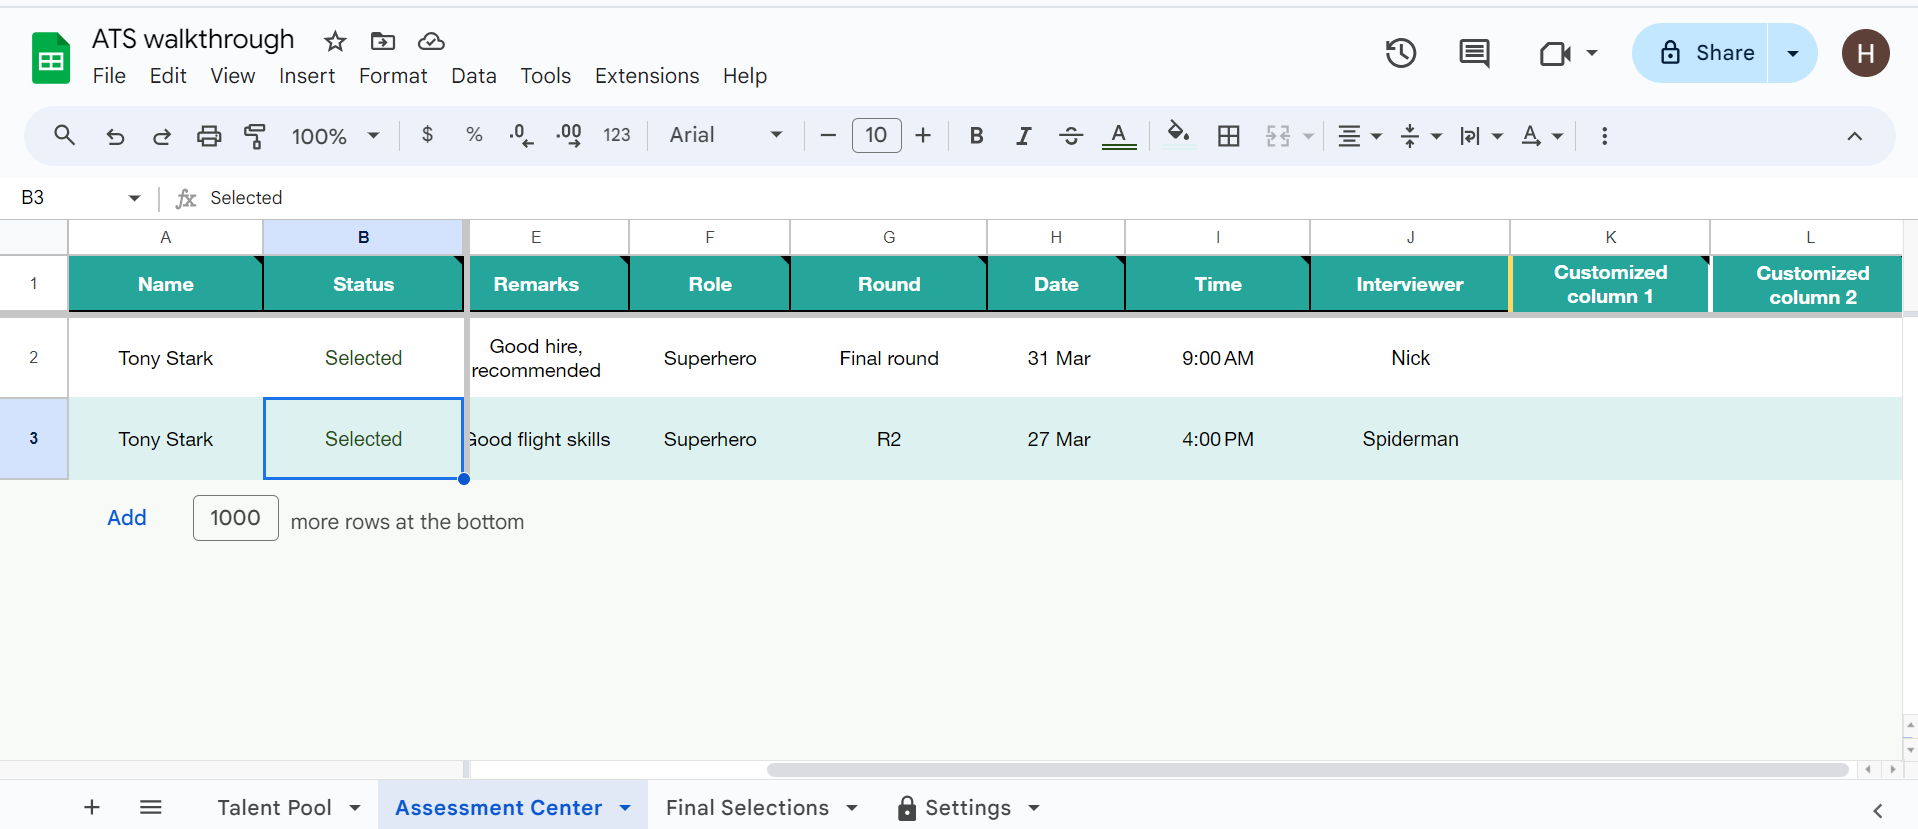Click Add more rows link
The width and height of the screenshot is (1918, 829).
tap(127, 517)
